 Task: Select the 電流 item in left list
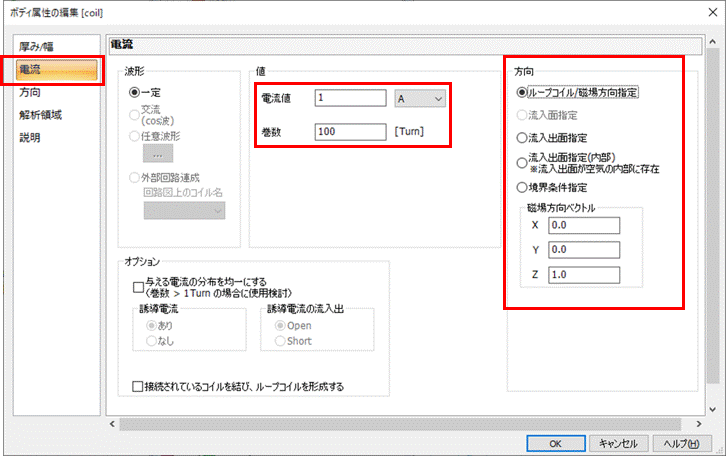pos(35,70)
